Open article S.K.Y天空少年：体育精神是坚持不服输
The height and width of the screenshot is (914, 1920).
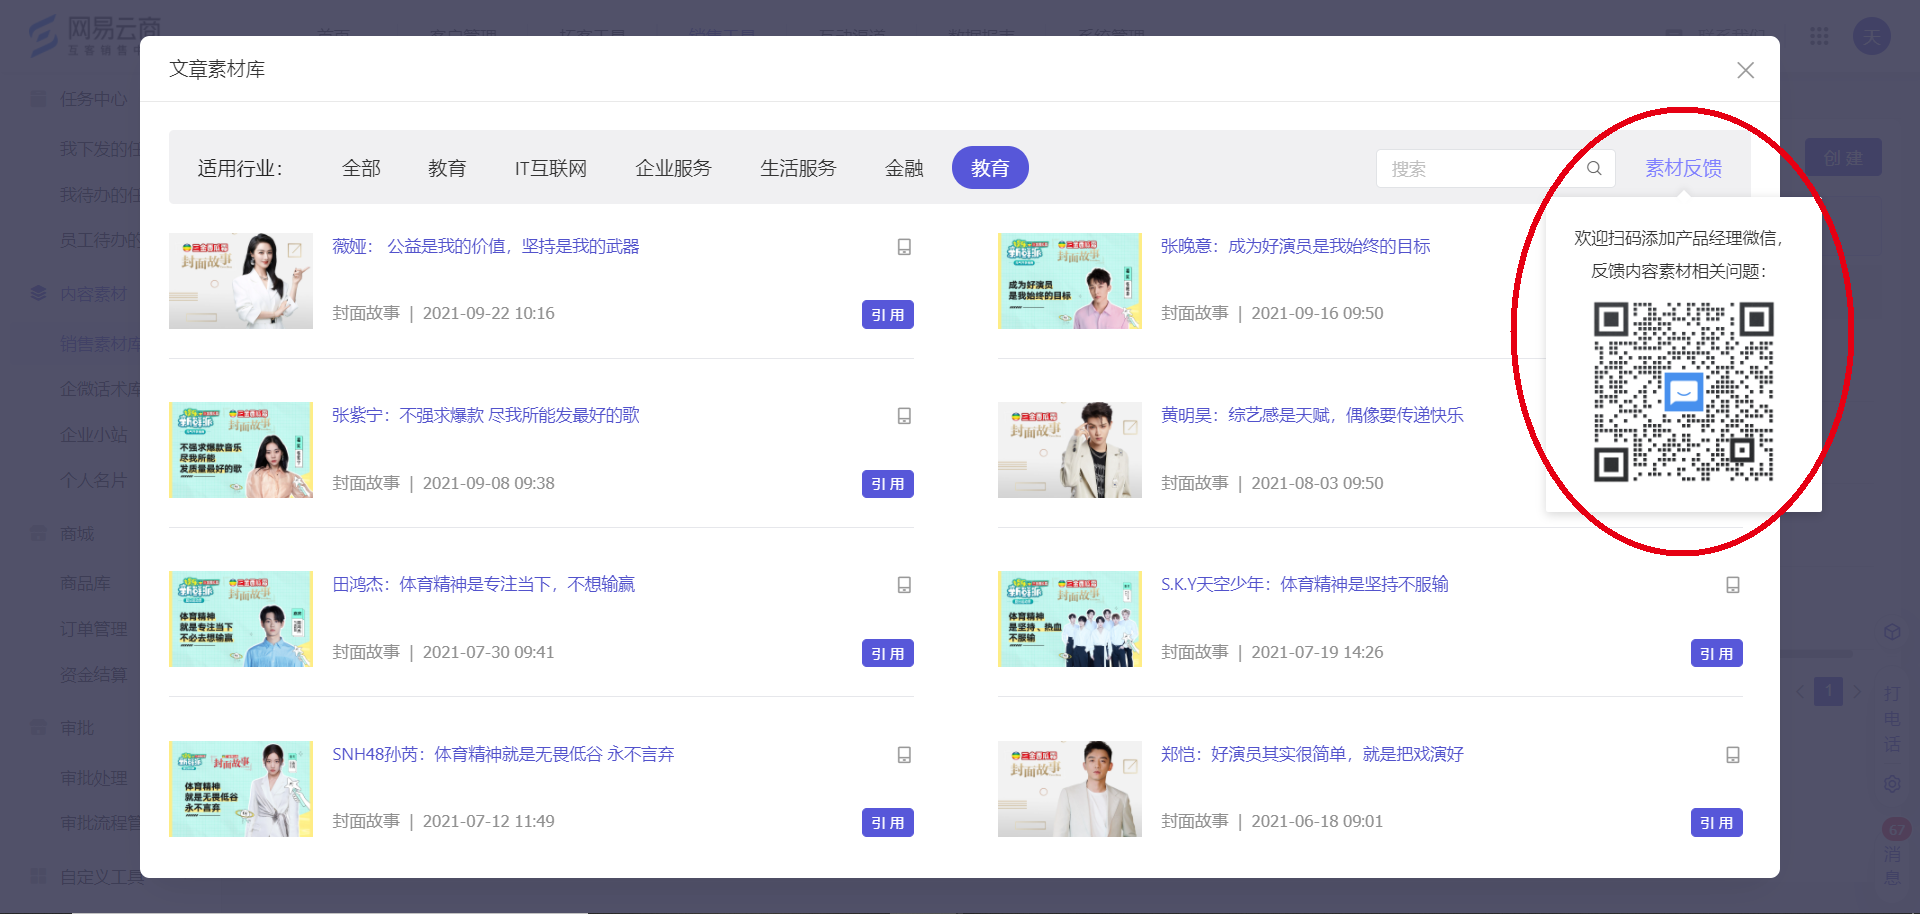[1304, 584]
